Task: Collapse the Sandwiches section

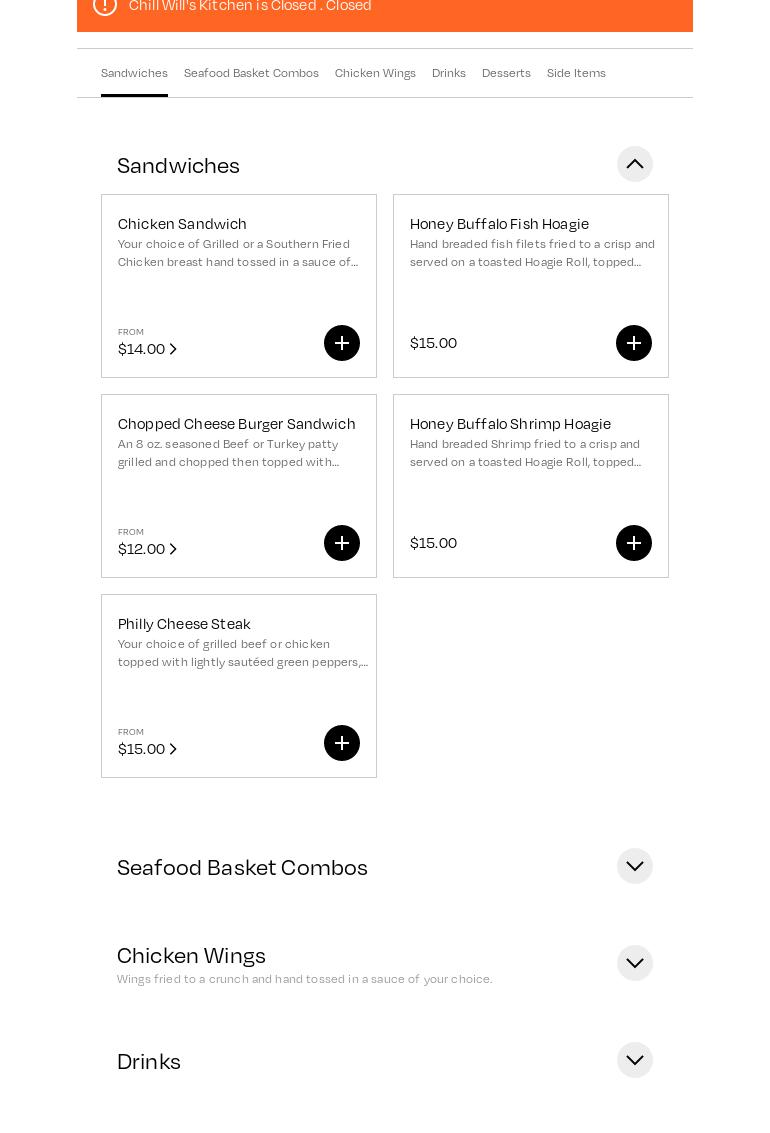Action: (635, 164)
